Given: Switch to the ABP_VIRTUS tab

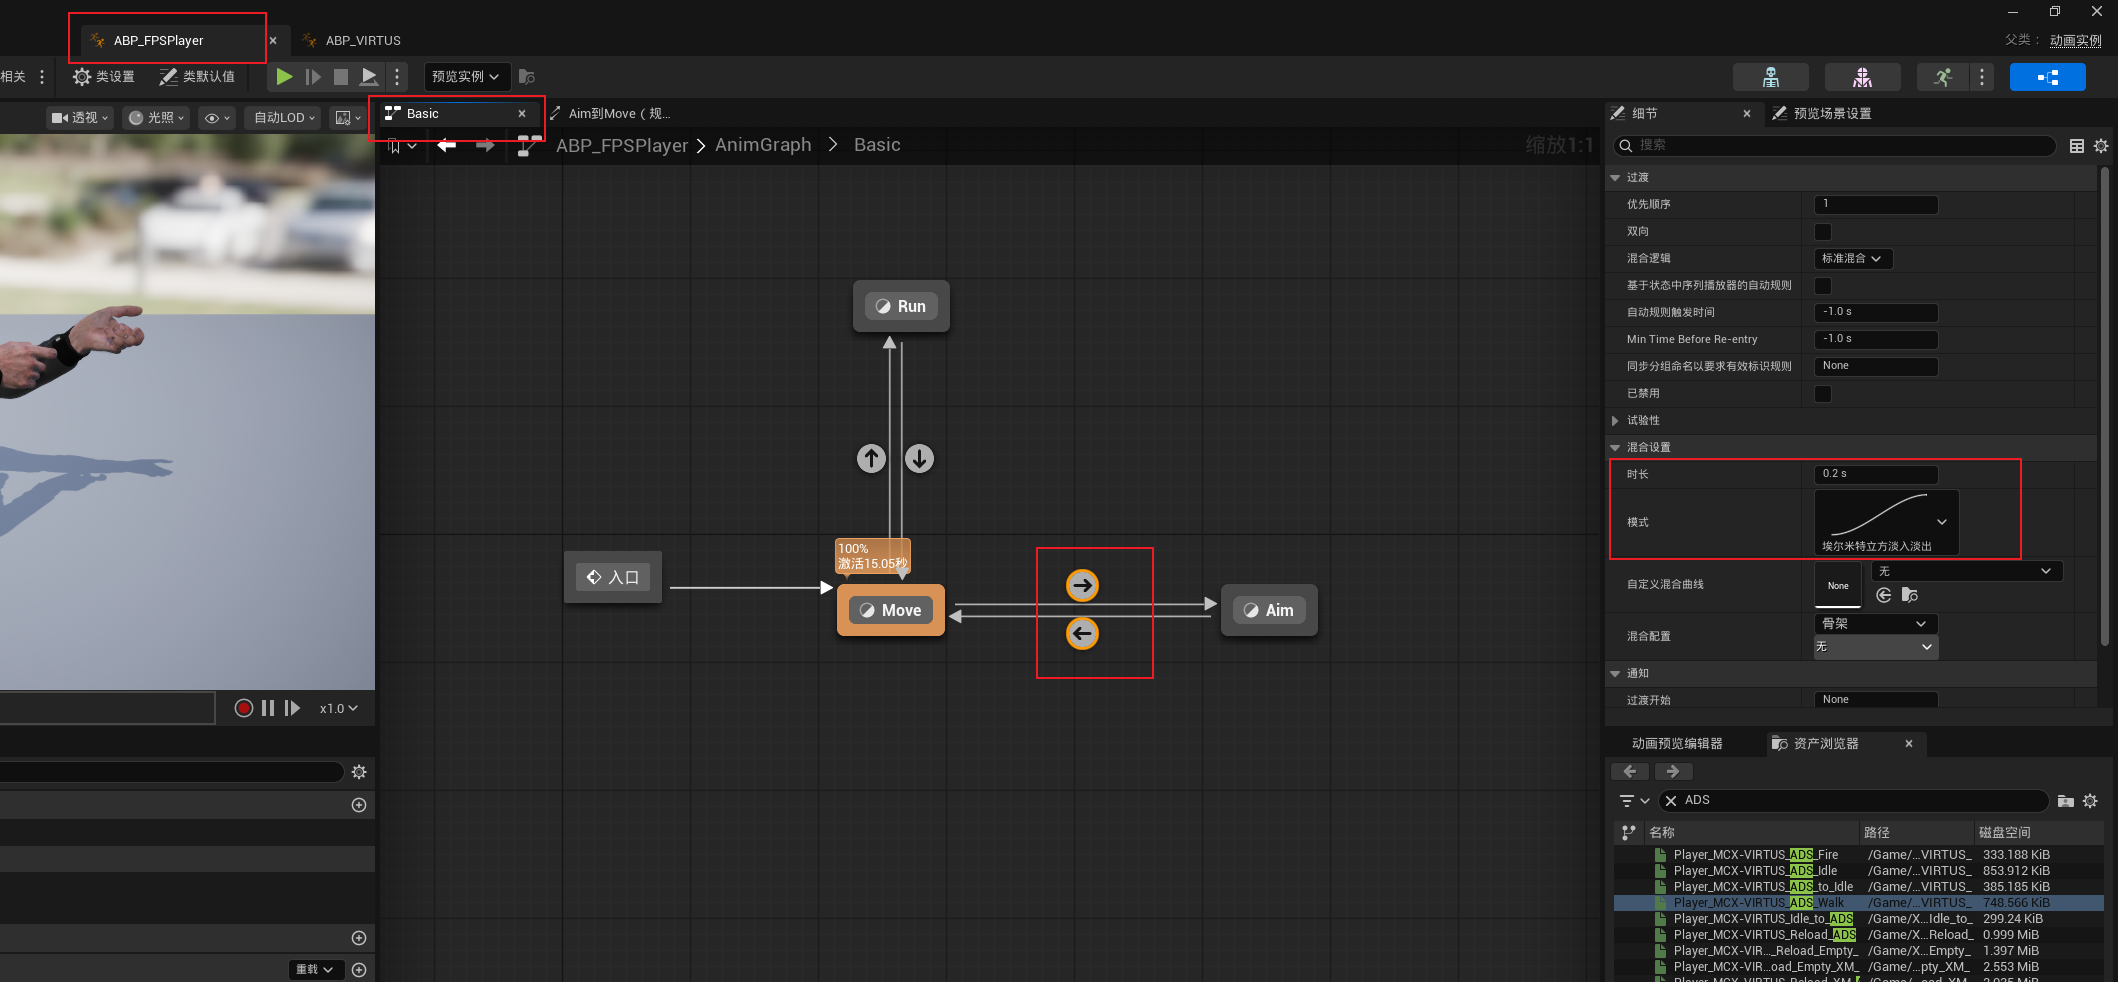Looking at the screenshot, I should (362, 41).
